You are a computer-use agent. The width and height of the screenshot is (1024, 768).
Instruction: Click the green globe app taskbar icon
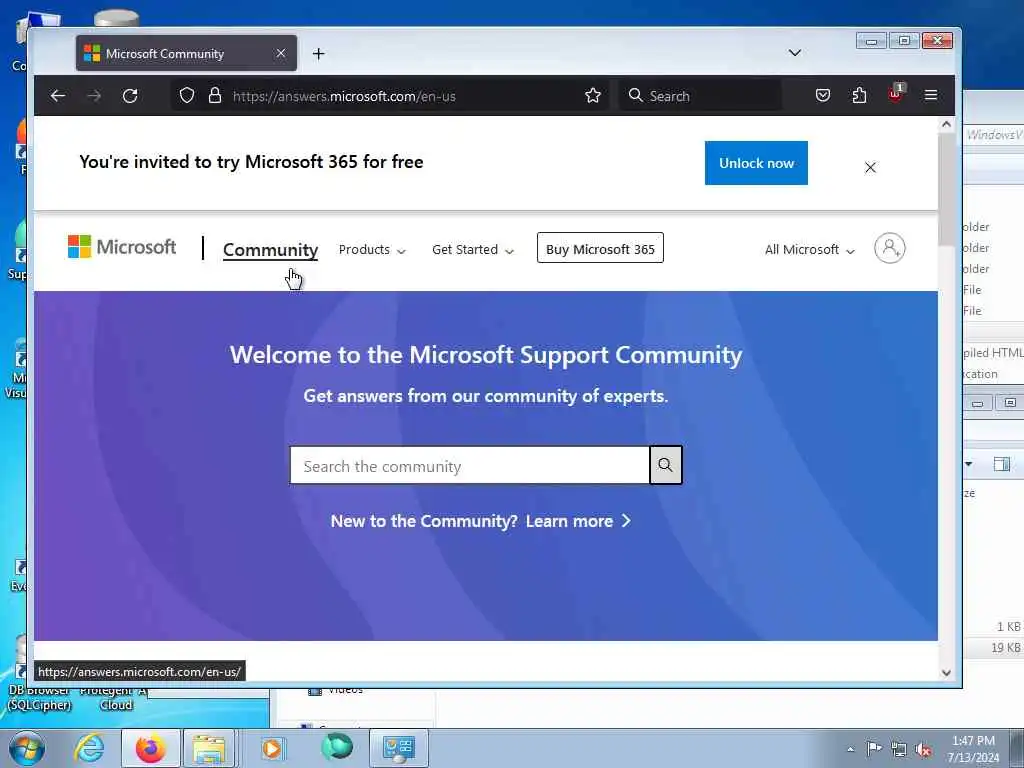click(337, 746)
